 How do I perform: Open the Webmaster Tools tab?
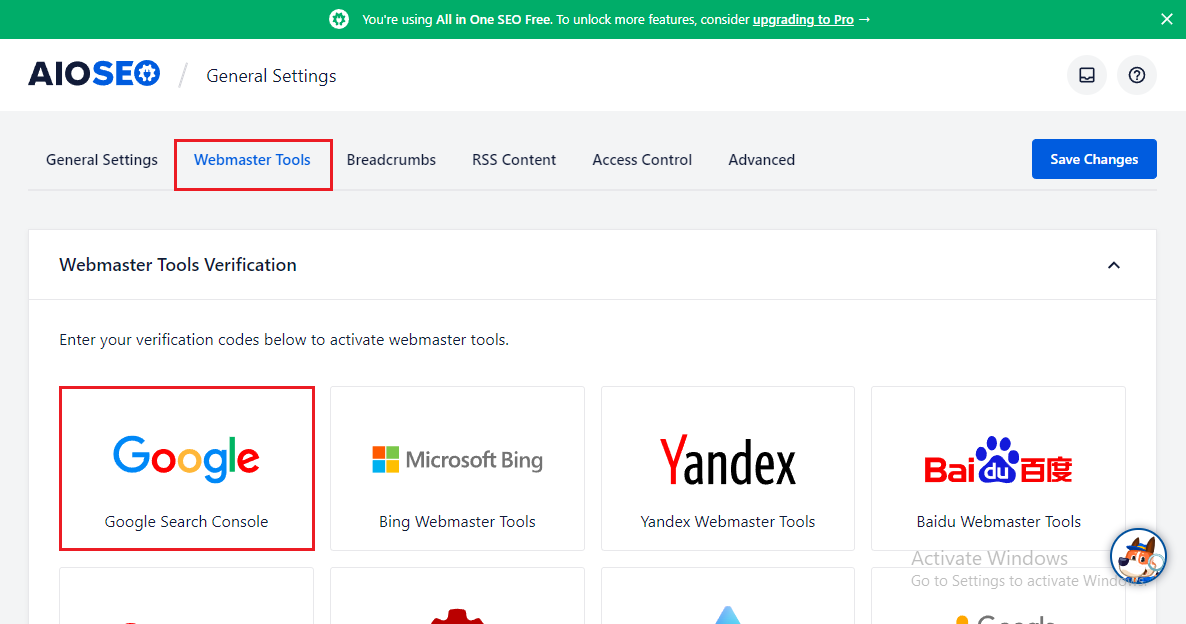pyautogui.click(x=252, y=160)
